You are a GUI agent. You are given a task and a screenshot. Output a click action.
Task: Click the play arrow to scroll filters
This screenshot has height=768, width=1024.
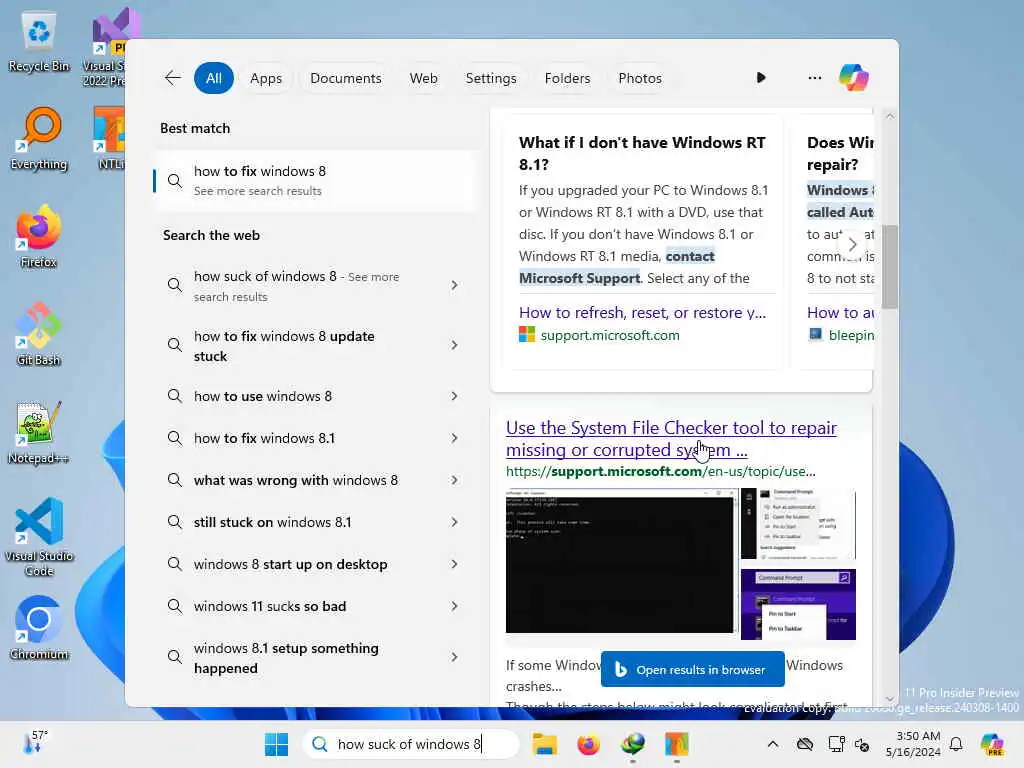[x=761, y=78]
